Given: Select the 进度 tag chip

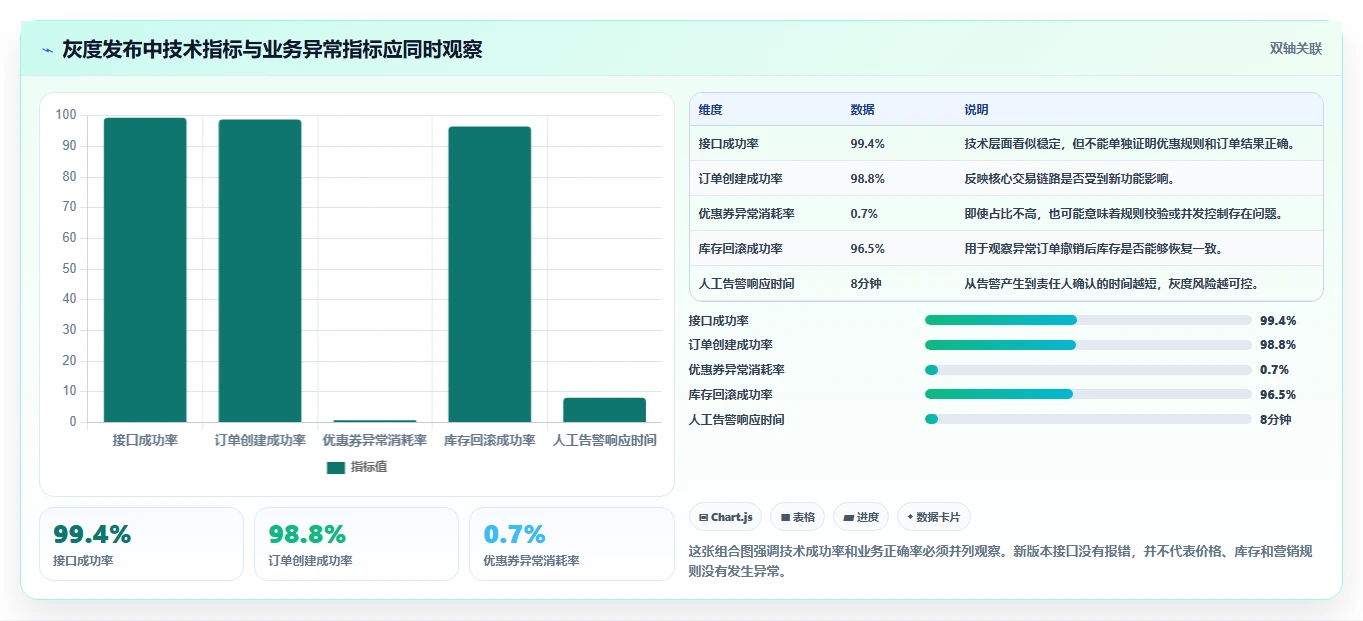Looking at the screenshot, I should pos(861,517).
